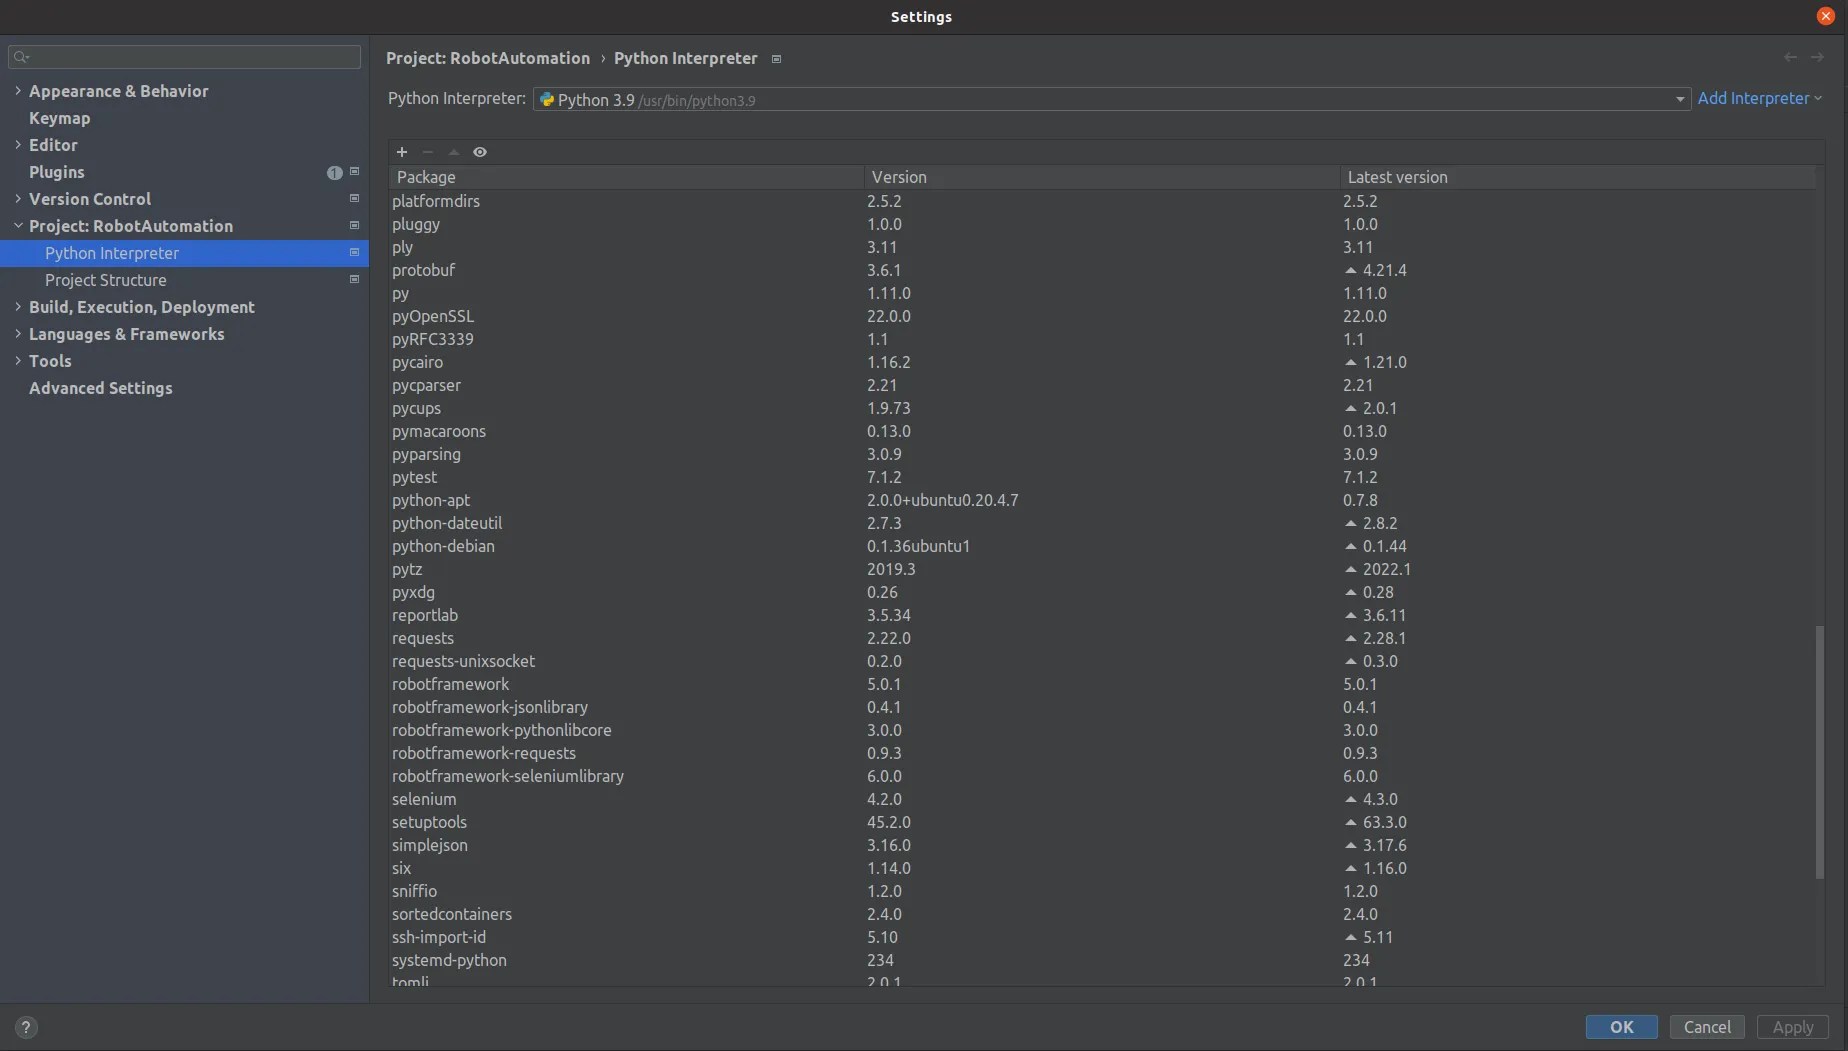The width and height of the screenshot is (1848, 1051).
Task: Select the Project Structure settings page
Action: pos(106,280)
